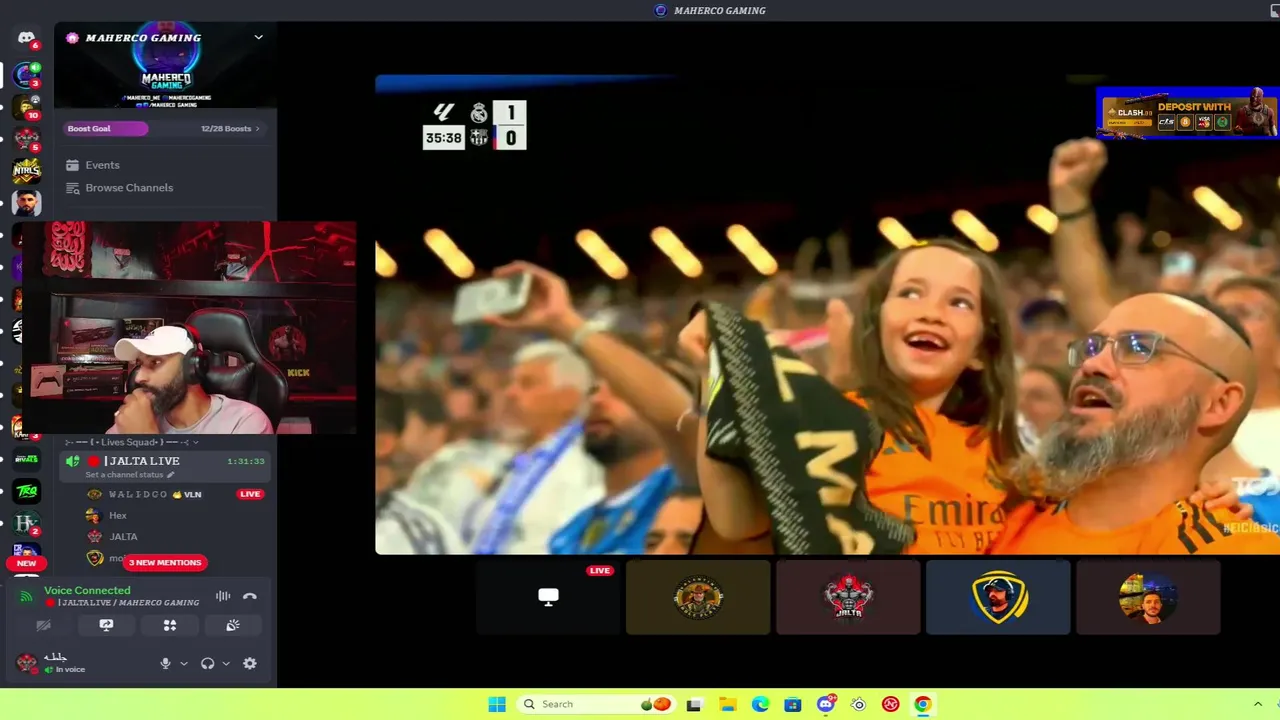Share your screen button in voice panel
The image size is (1280, 720).
point(106,625)
